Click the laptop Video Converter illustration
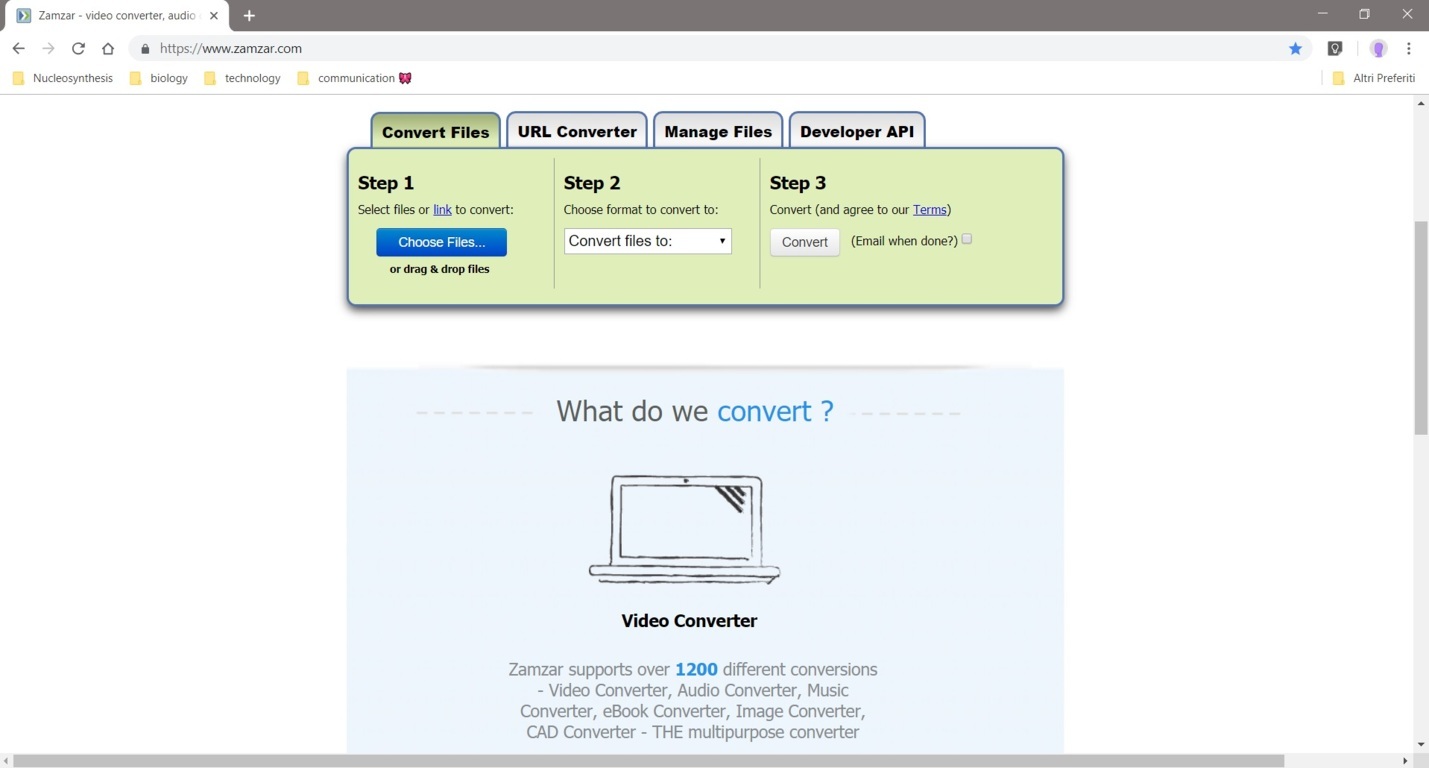1429x768 pixels. pyautogui.click(x=685, y=529)
